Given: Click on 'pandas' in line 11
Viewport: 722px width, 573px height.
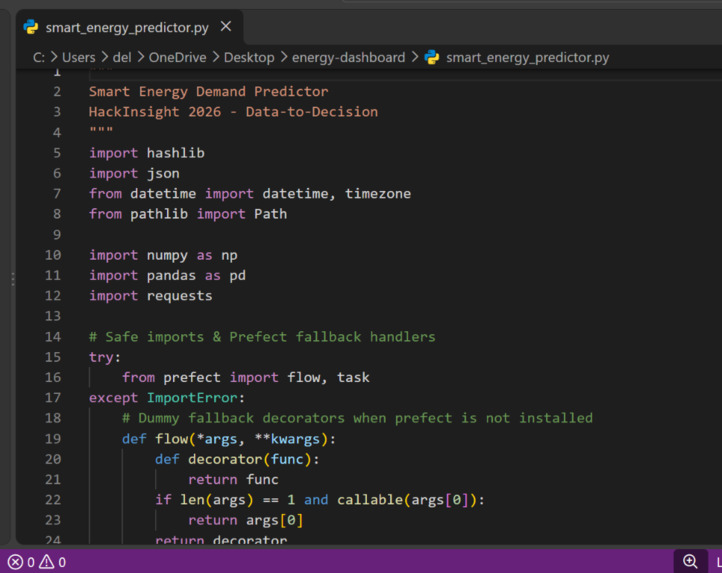Looking at the screenshot, I should pyautogui.click(x=171, y=275).
